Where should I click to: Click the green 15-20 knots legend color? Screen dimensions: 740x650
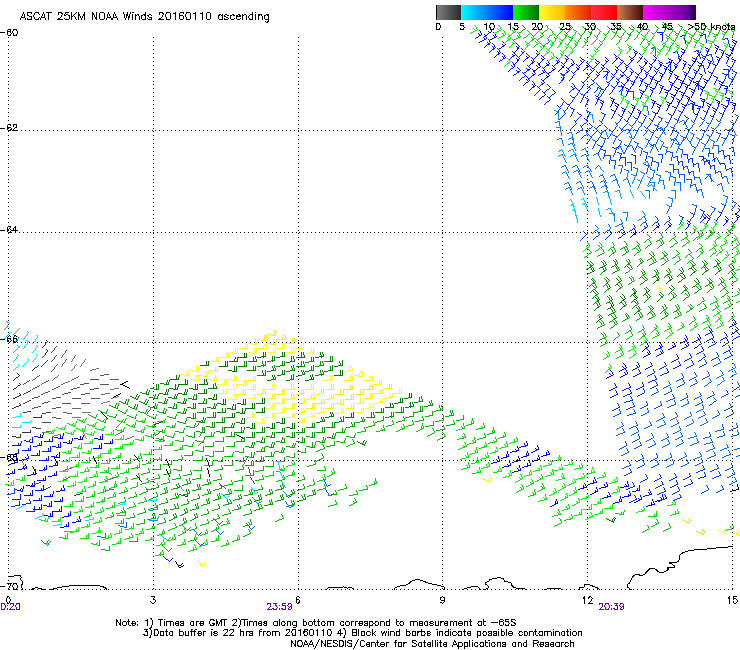526,12
